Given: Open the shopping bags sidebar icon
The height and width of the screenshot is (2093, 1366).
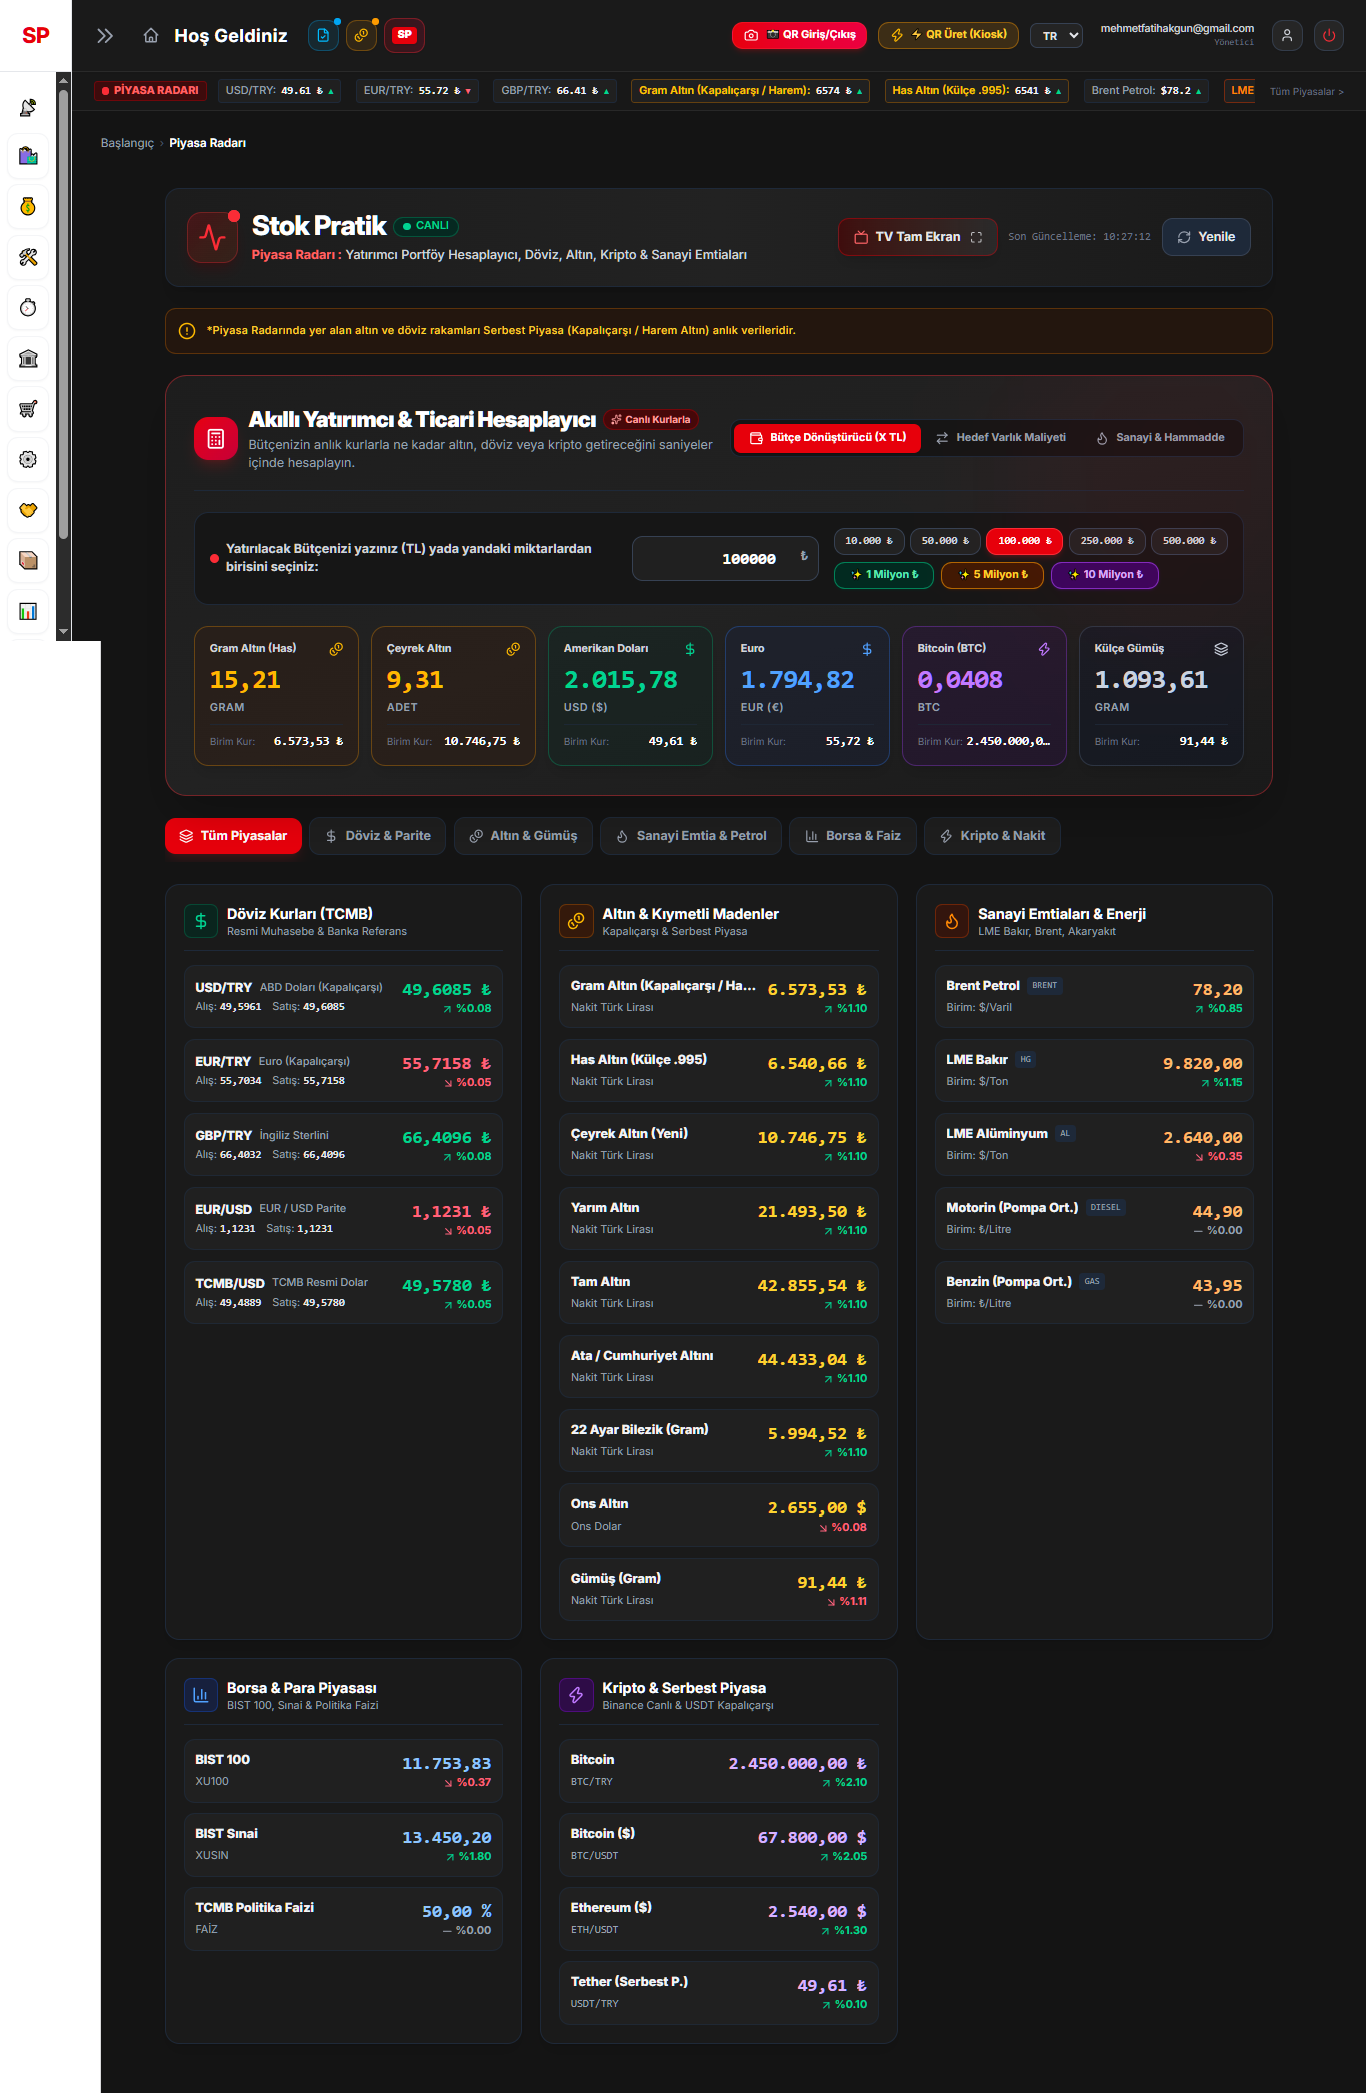Looking at the screenshot, I should [x=28, y=156].
